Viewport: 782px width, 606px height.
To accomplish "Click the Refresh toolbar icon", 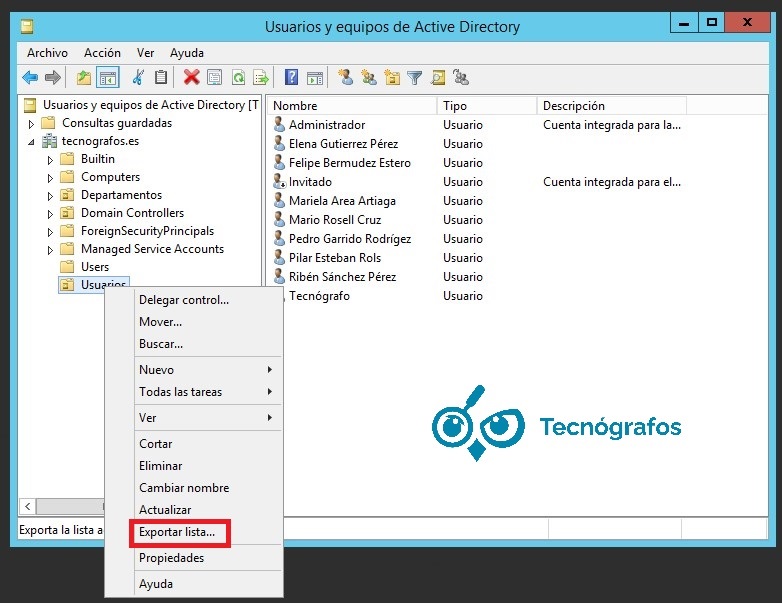I will tap(238, 77).
